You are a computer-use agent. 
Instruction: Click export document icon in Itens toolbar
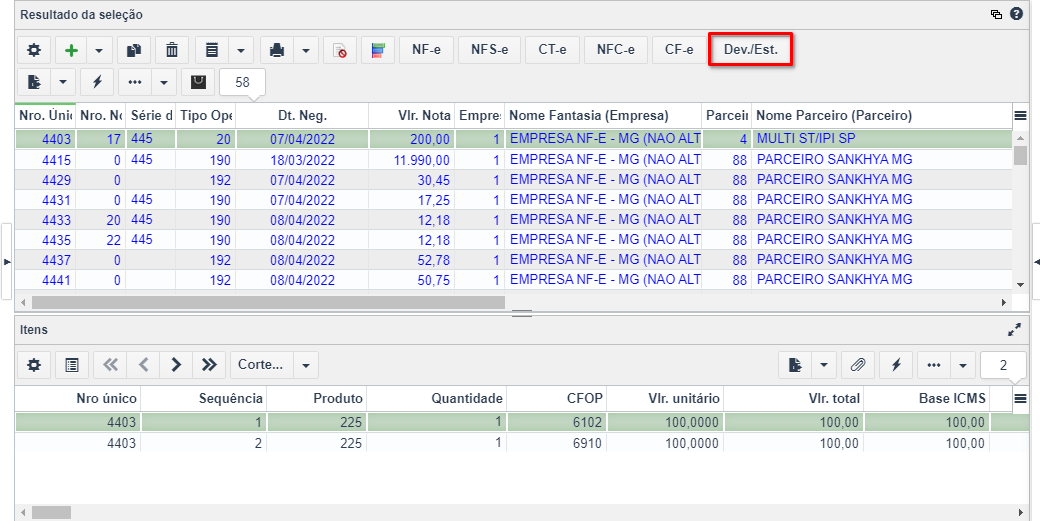795,365
